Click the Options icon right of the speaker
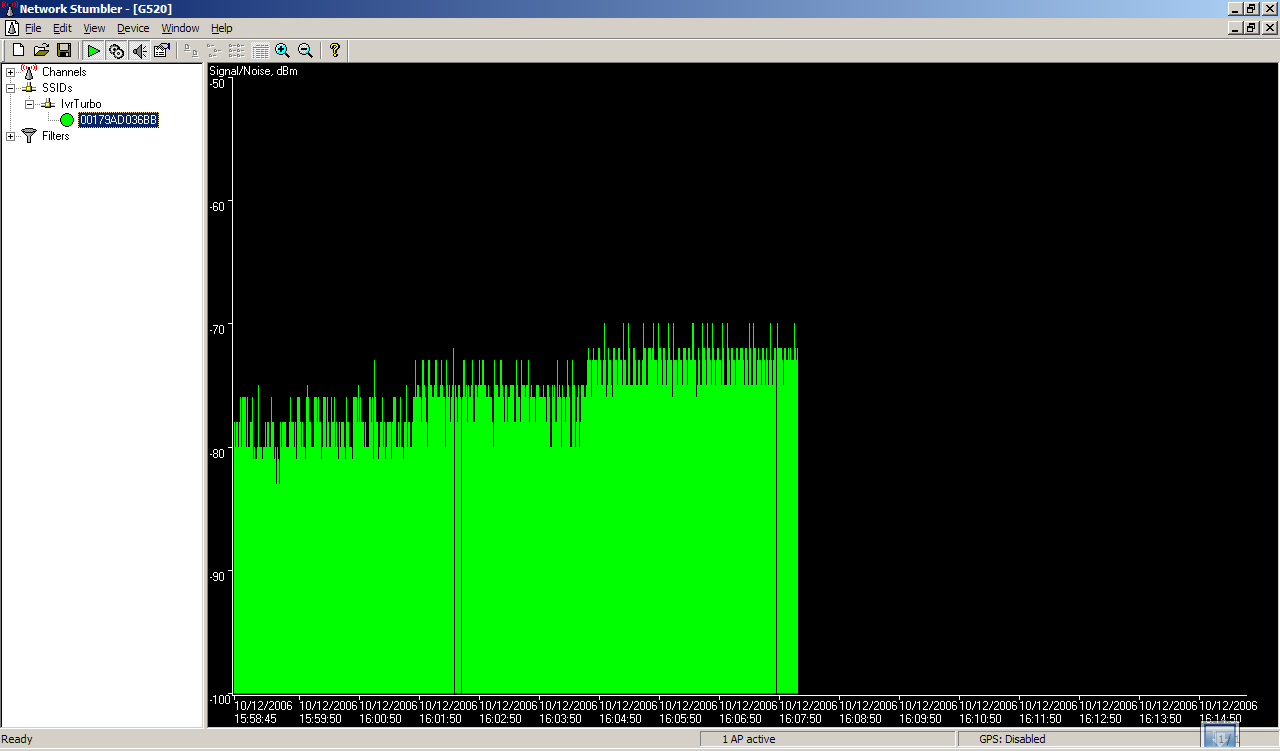Image resolution: width=1280 pixels, height=751 pixels. 162,50
